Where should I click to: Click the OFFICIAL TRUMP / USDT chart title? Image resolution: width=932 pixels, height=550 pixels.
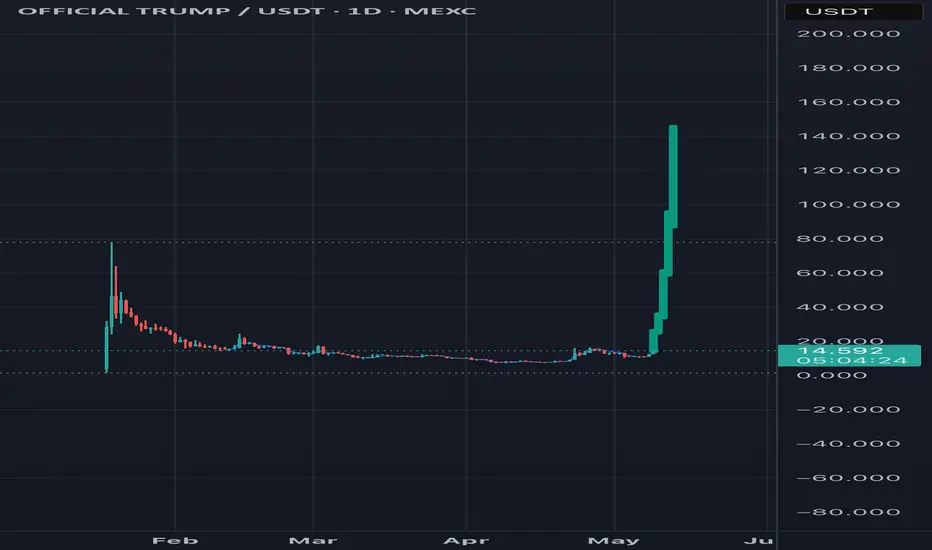(247, 11)
